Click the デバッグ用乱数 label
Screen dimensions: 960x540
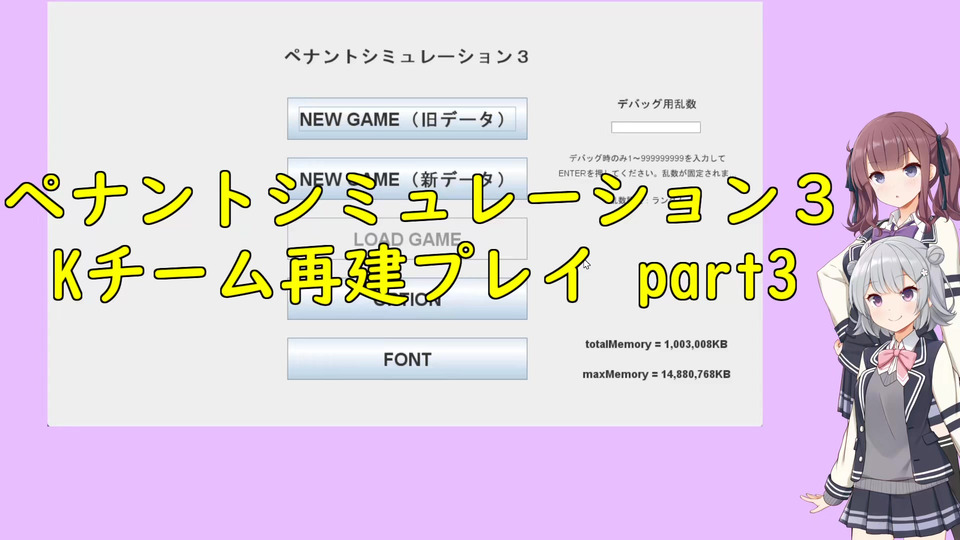pos(656,104)
